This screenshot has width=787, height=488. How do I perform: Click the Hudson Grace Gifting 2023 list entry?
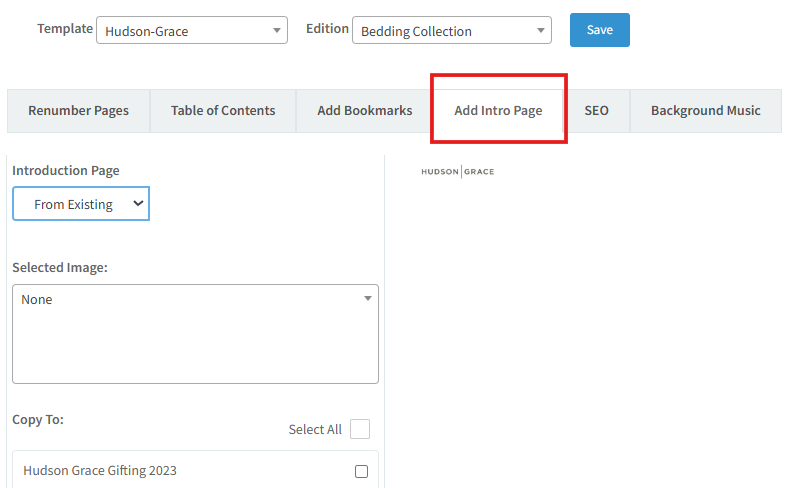tap(100, 470)
